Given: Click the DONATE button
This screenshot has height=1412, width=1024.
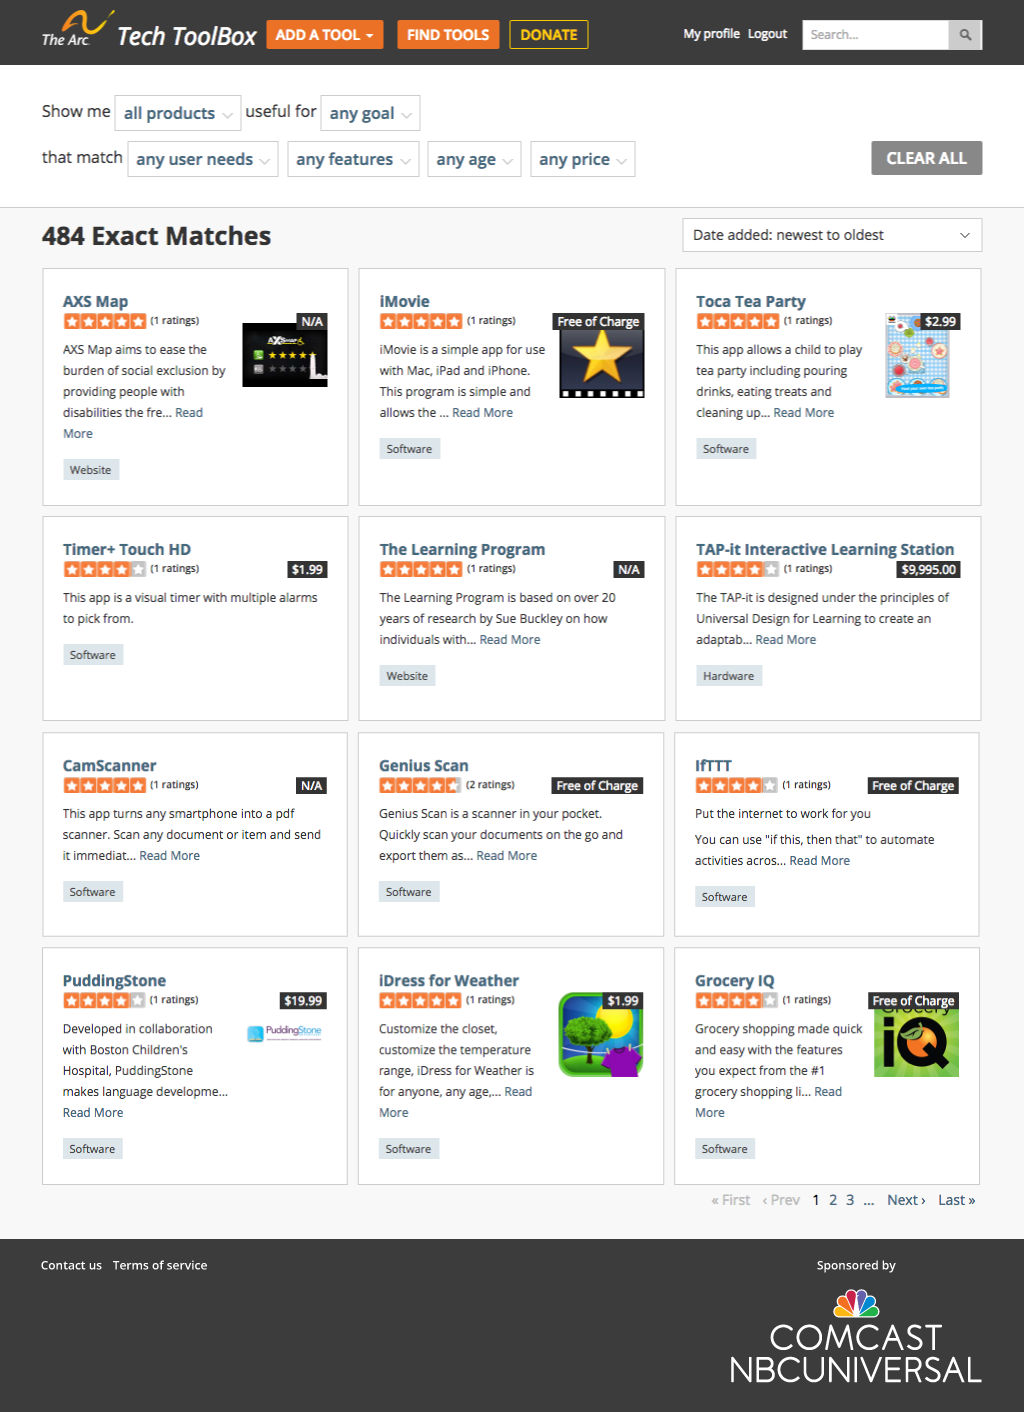Looking at the screenshot, I should pos(549,35).
